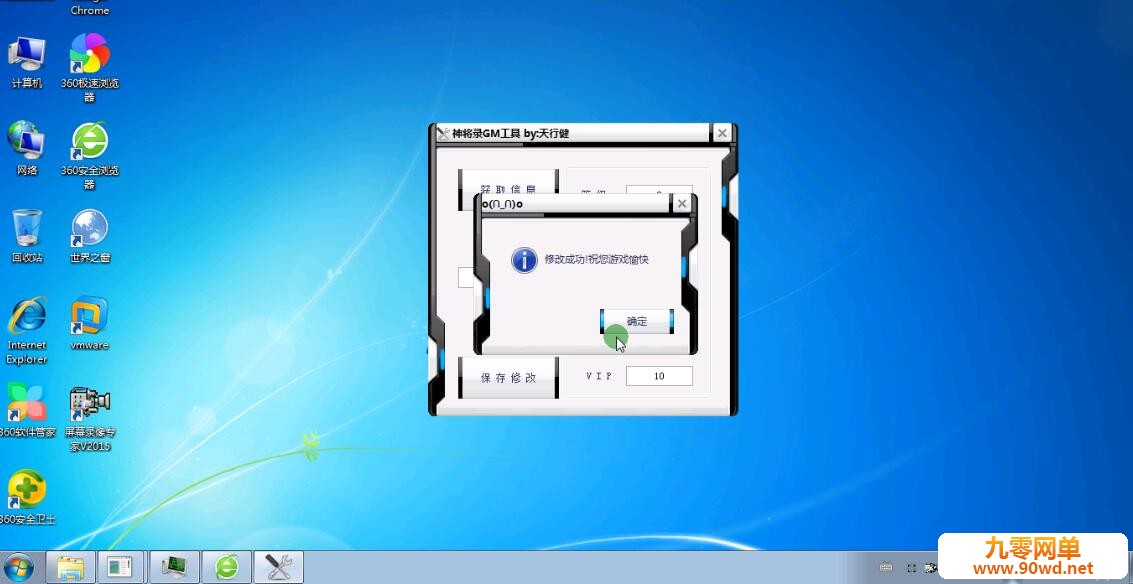This screenshot has height=584, width=1133.
Task: Select the 360软件管家 desktop shortcut
Action: [x=27, y=411]
